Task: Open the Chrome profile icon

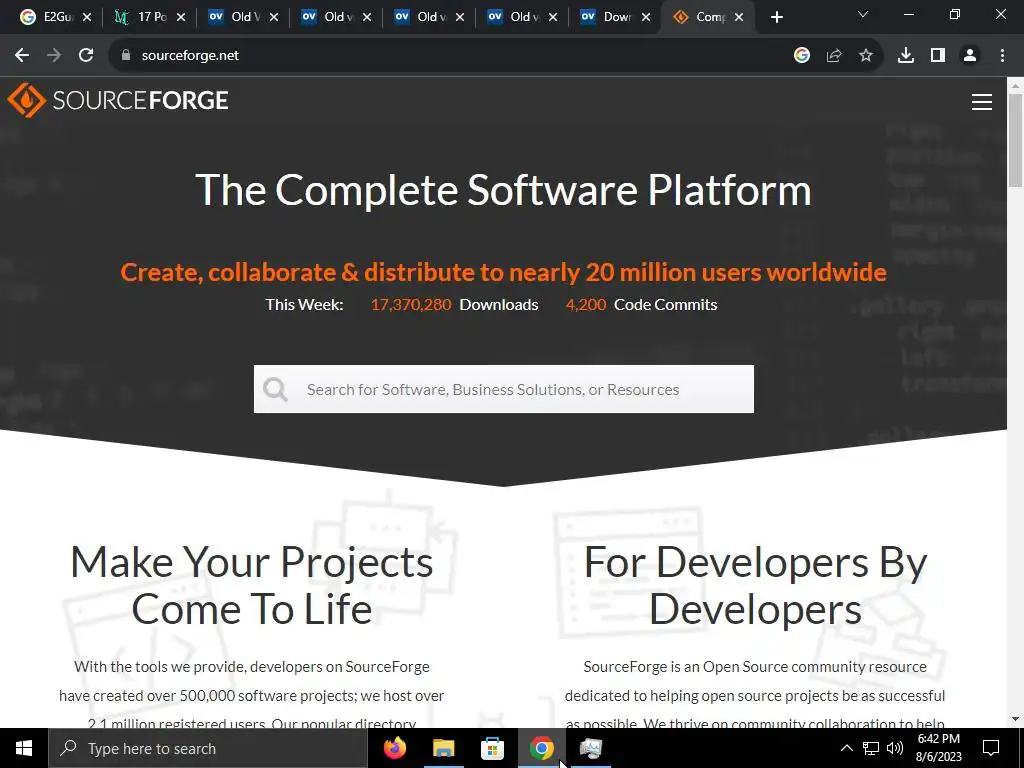Action: point(970,56)
